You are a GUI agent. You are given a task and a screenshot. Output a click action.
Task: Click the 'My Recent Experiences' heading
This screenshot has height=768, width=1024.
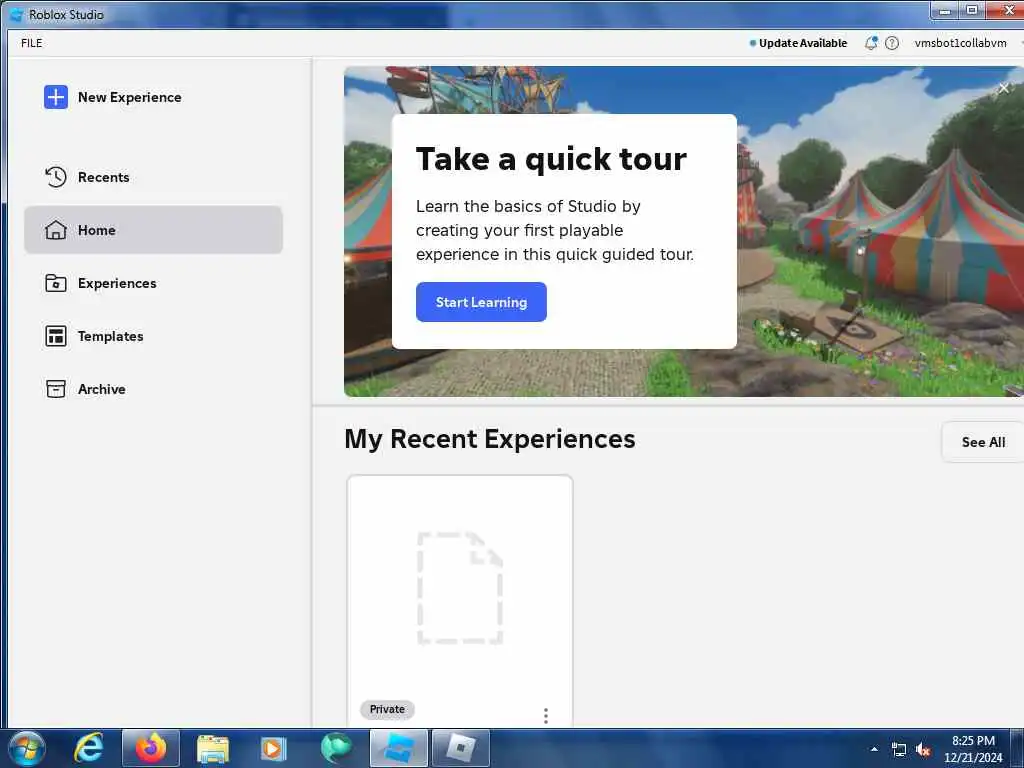tap(490, 439)
